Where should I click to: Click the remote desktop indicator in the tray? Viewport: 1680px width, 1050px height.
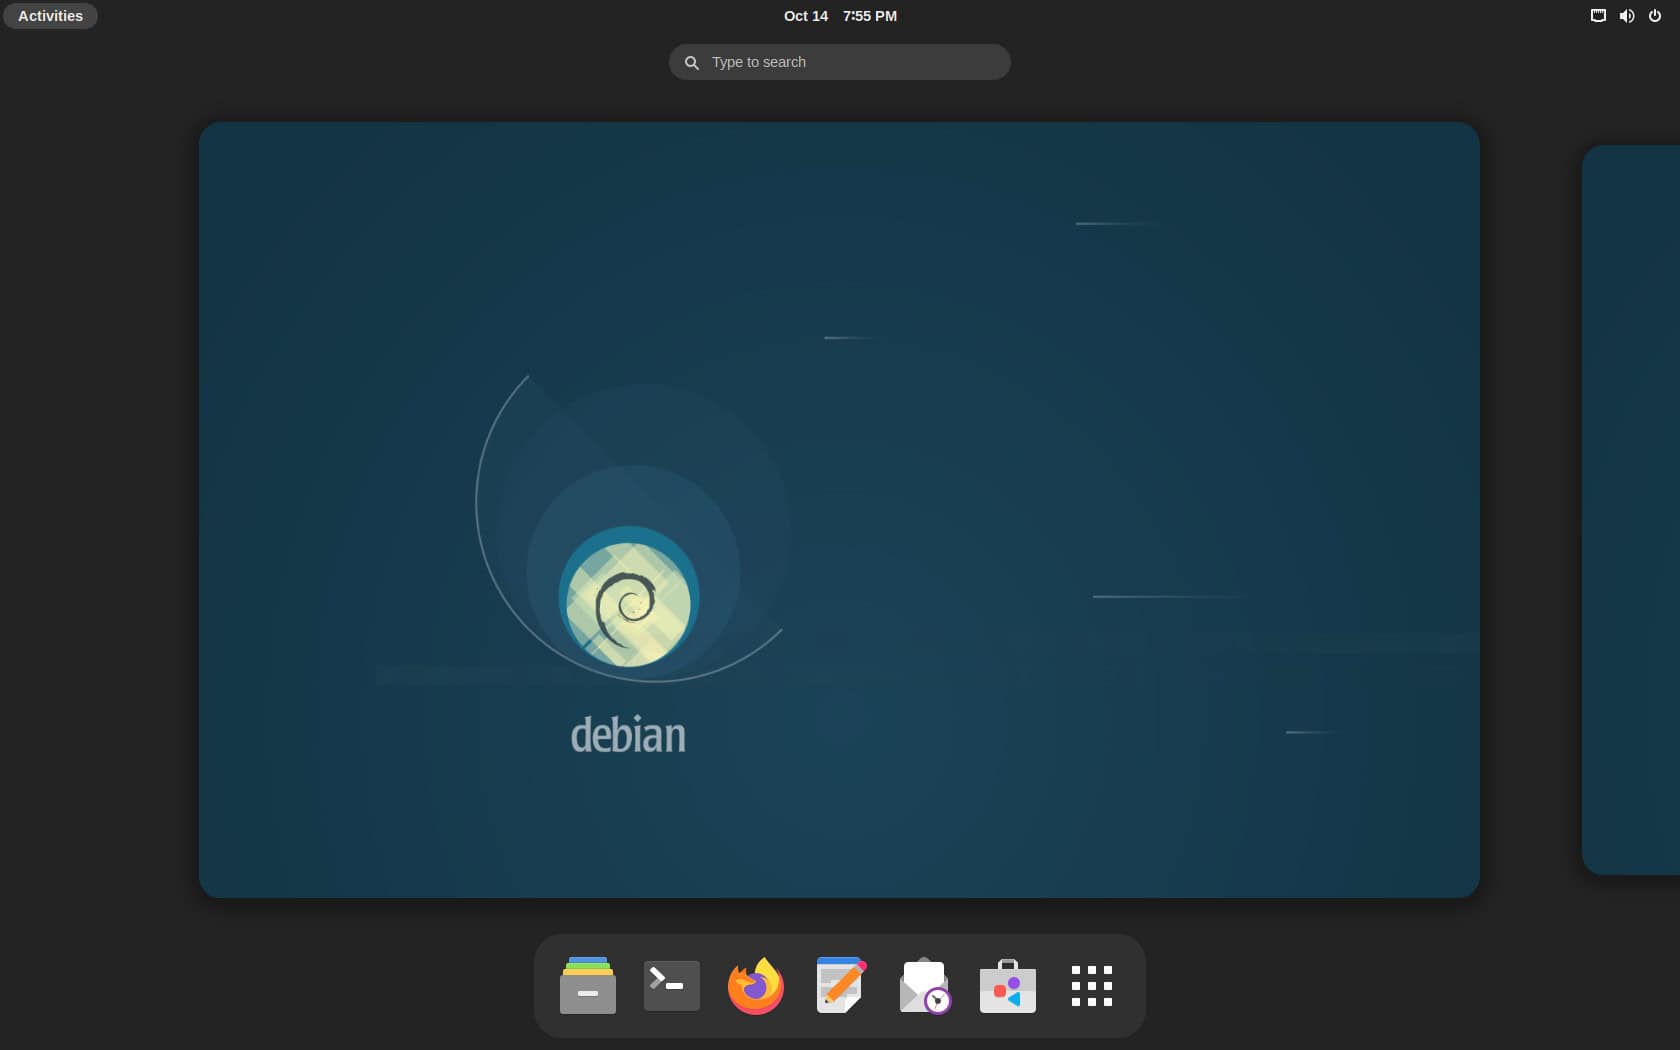tap(1597, 16)
